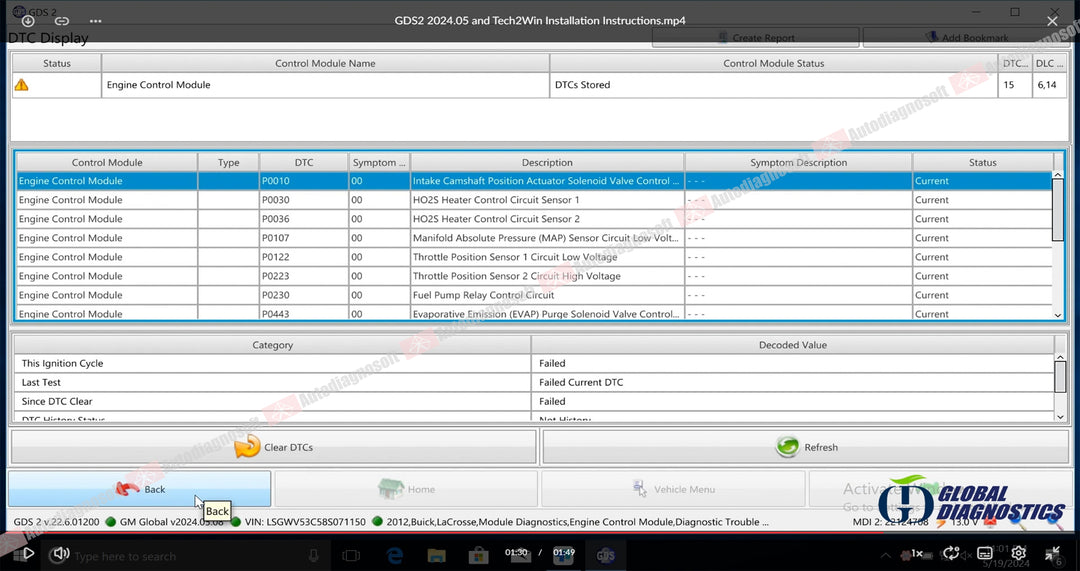The width and height of the screenshot is (1080, 571).
Task: Click the video player download icon
Action: [28, 21]
